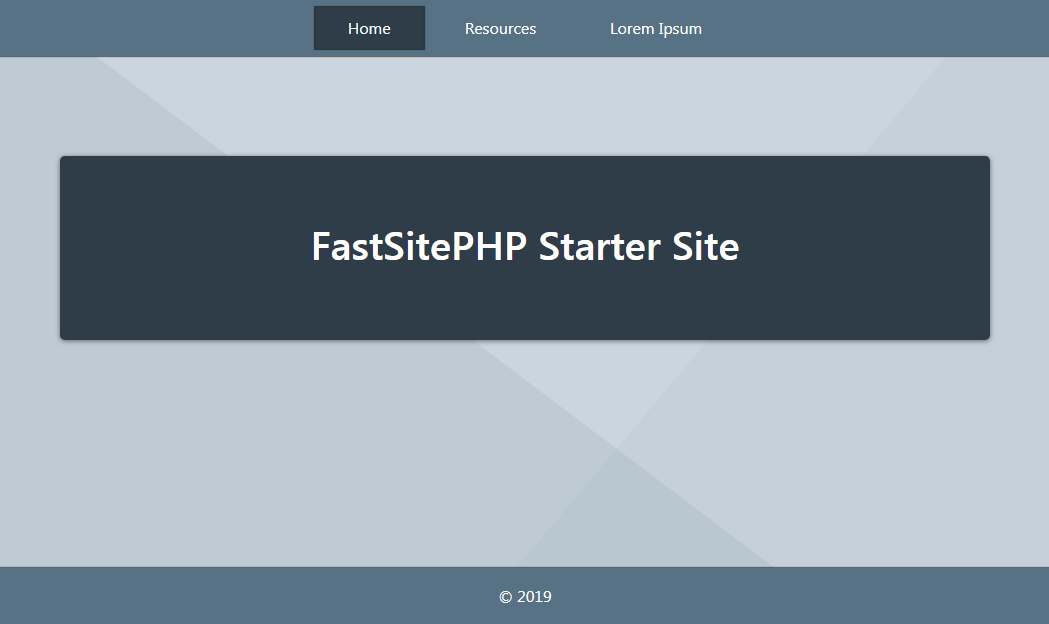Open the Lorem Ipsum page
Screen dimensions: 1049x624
tap(656, 29)
